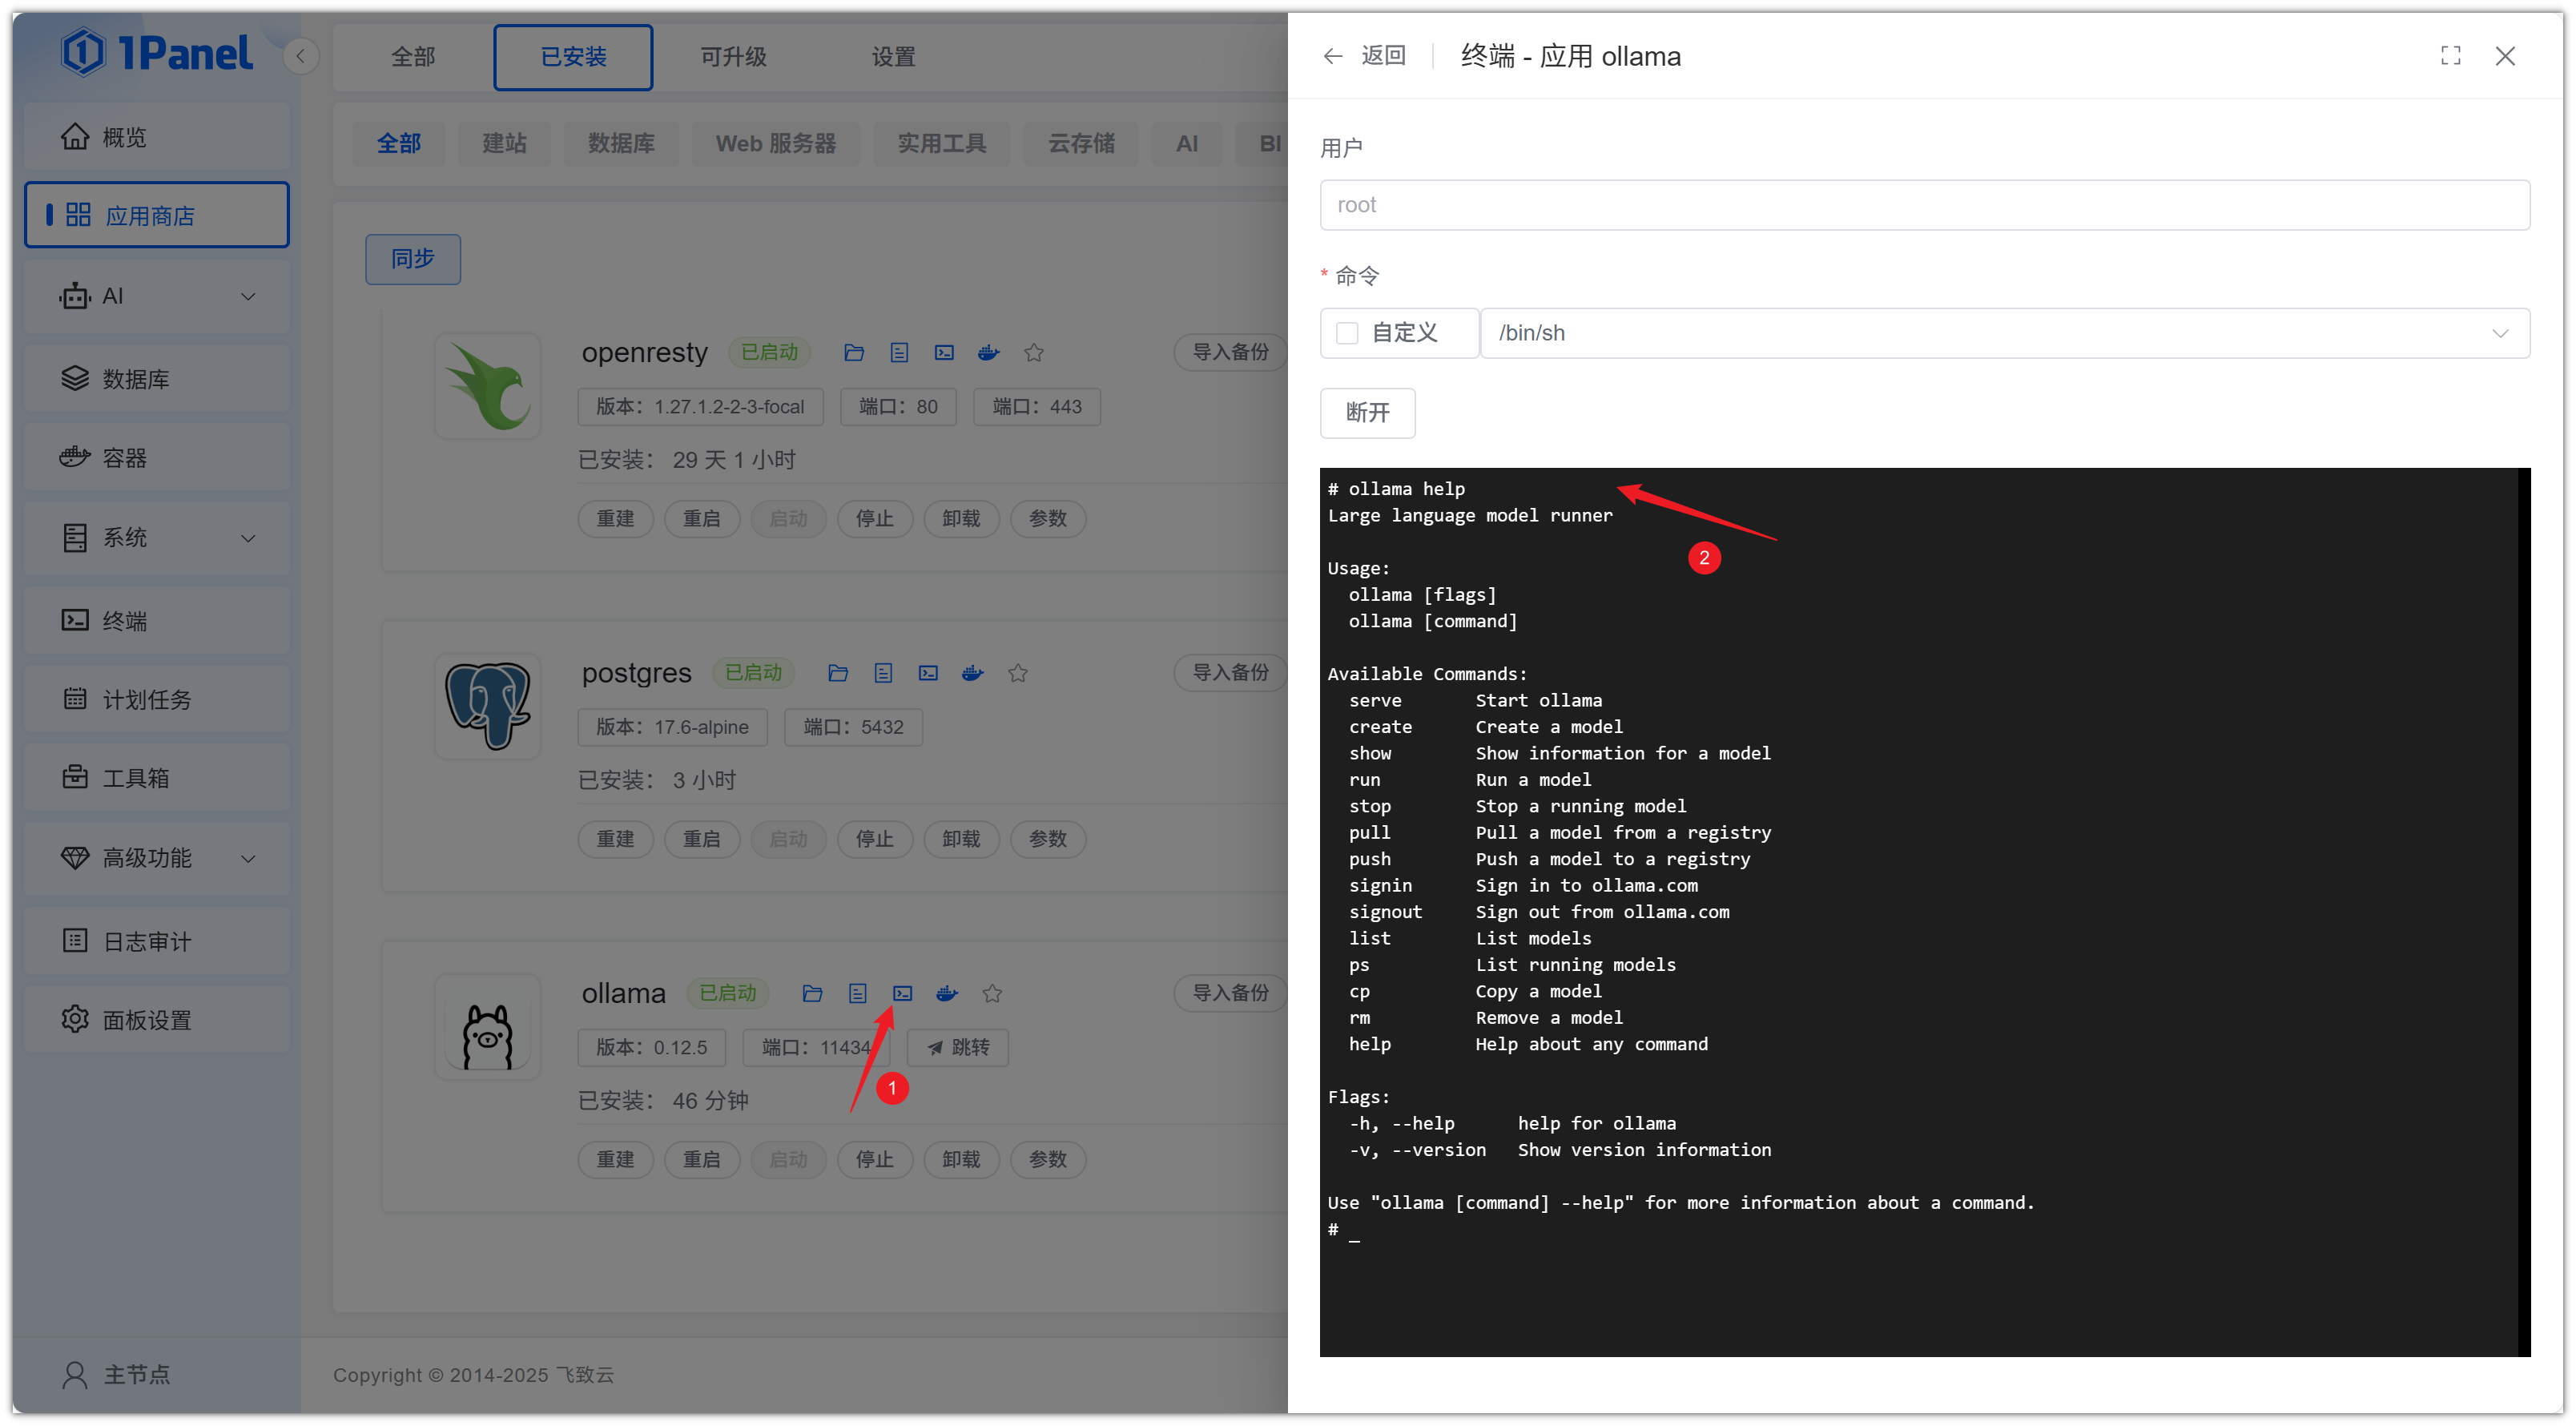
Task: Enable the 自定义 command checkbox
Action: [x=1347, y=333]
